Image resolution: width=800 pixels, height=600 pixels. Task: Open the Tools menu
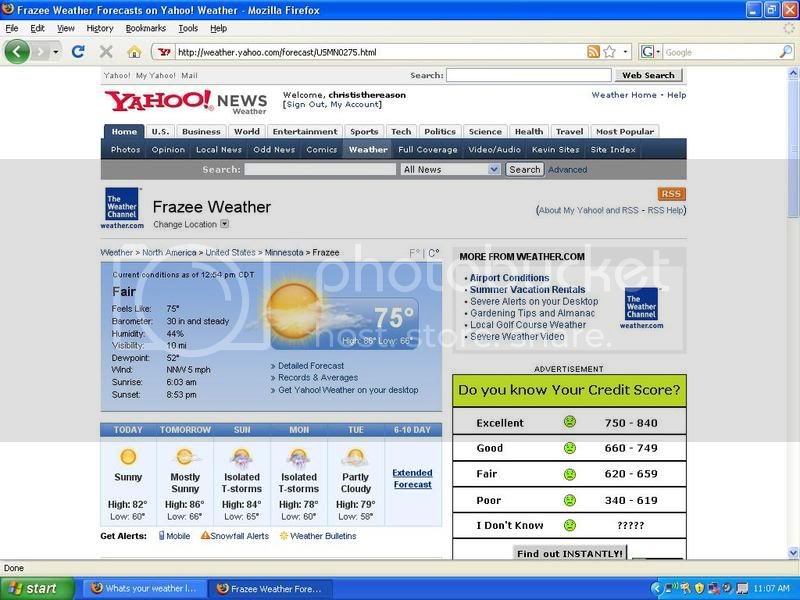[188, 29]
